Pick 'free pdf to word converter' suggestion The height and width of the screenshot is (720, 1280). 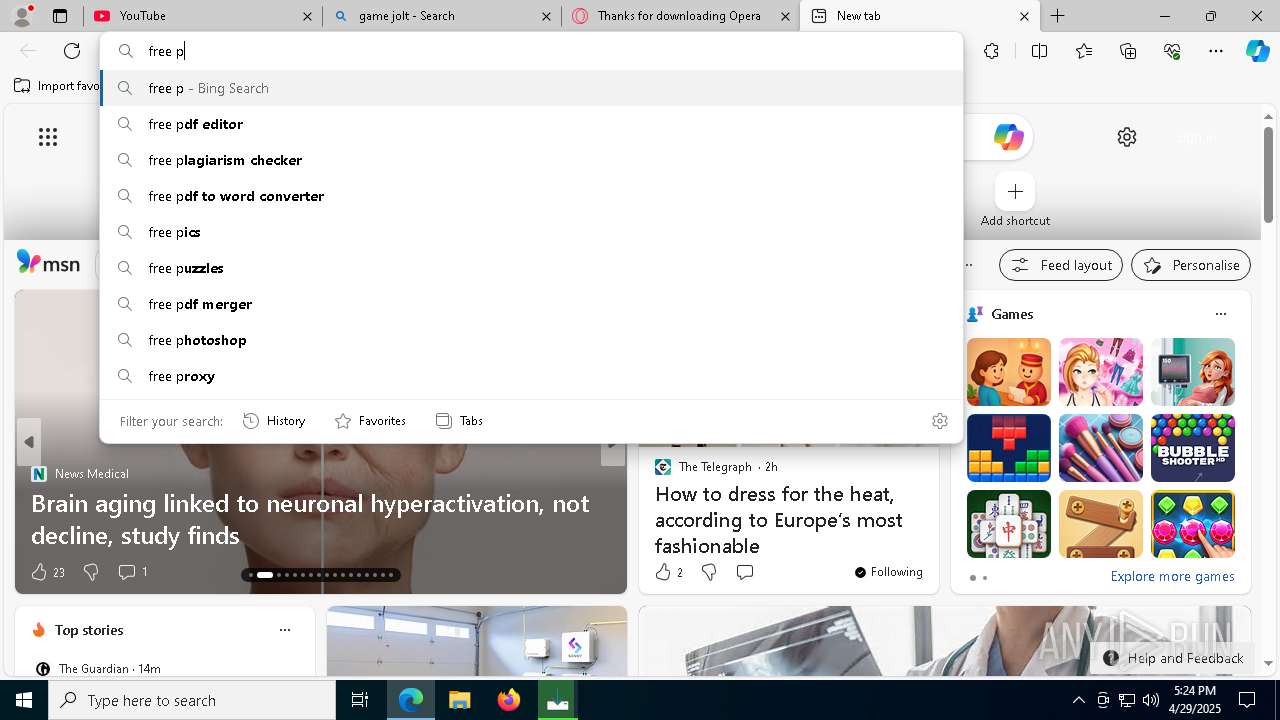tap(532, 196)
